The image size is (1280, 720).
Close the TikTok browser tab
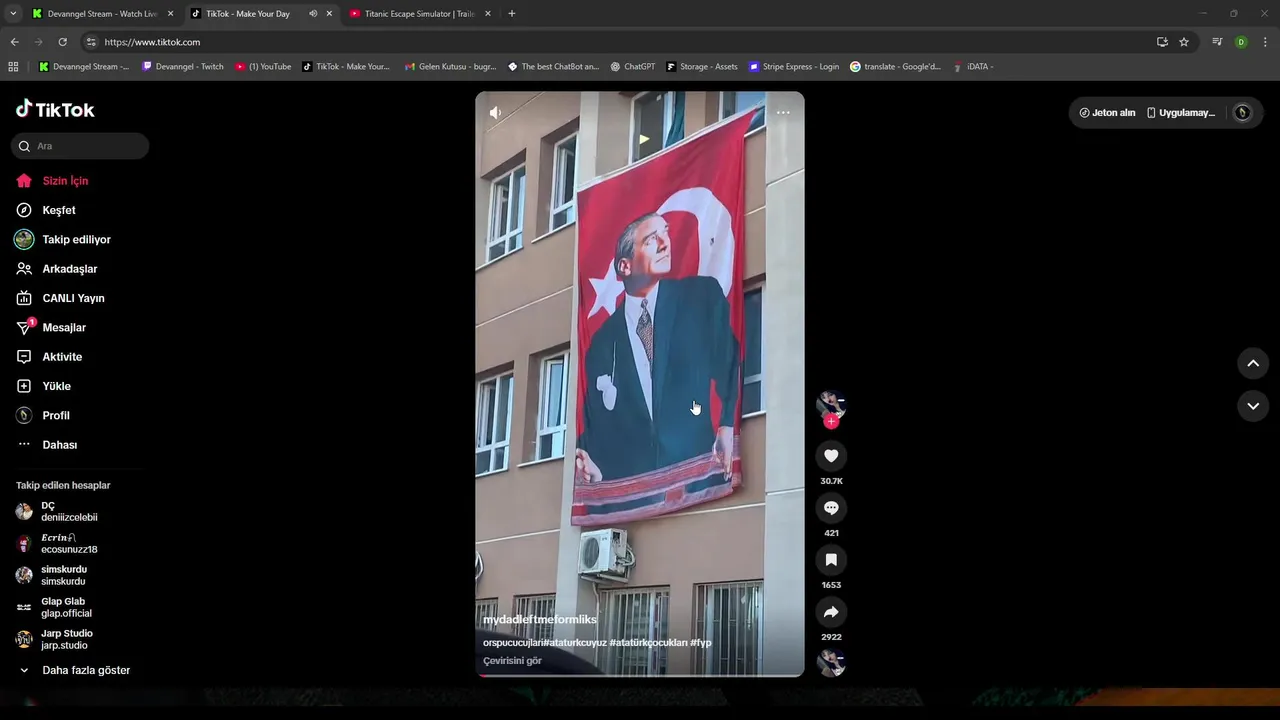coord(329,14)
